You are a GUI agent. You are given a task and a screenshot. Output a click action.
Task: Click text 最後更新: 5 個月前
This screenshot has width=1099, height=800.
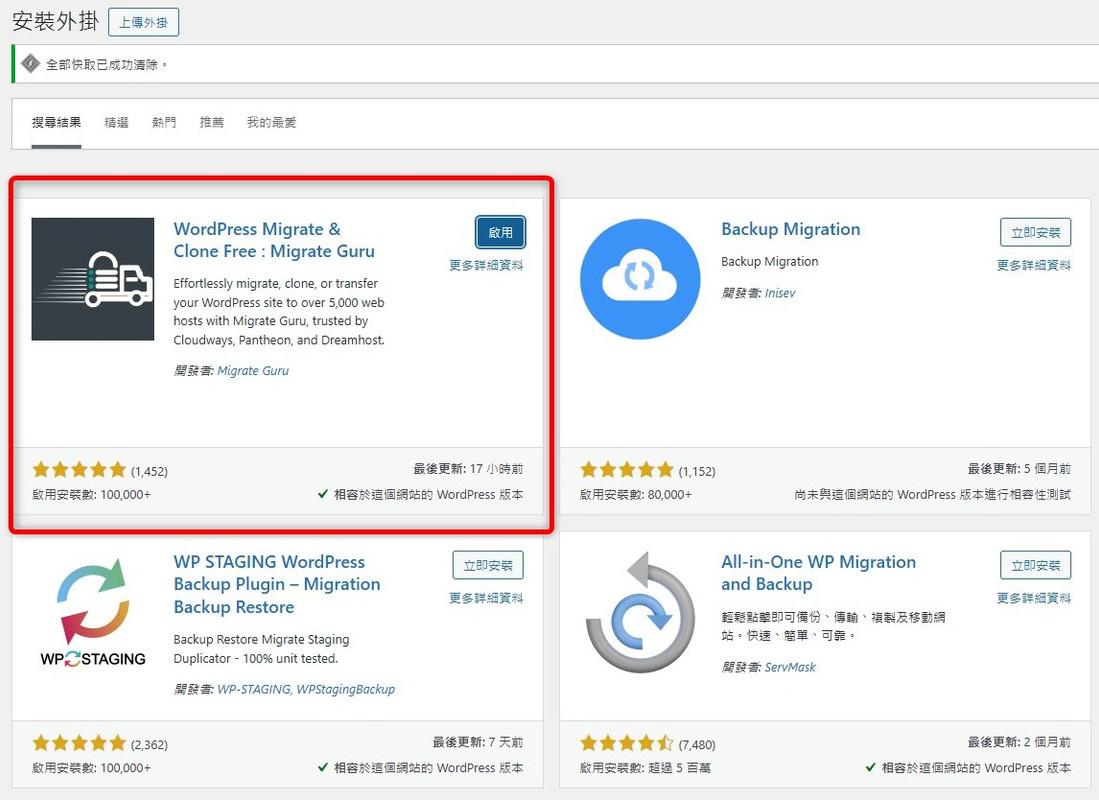[1019, 468]
